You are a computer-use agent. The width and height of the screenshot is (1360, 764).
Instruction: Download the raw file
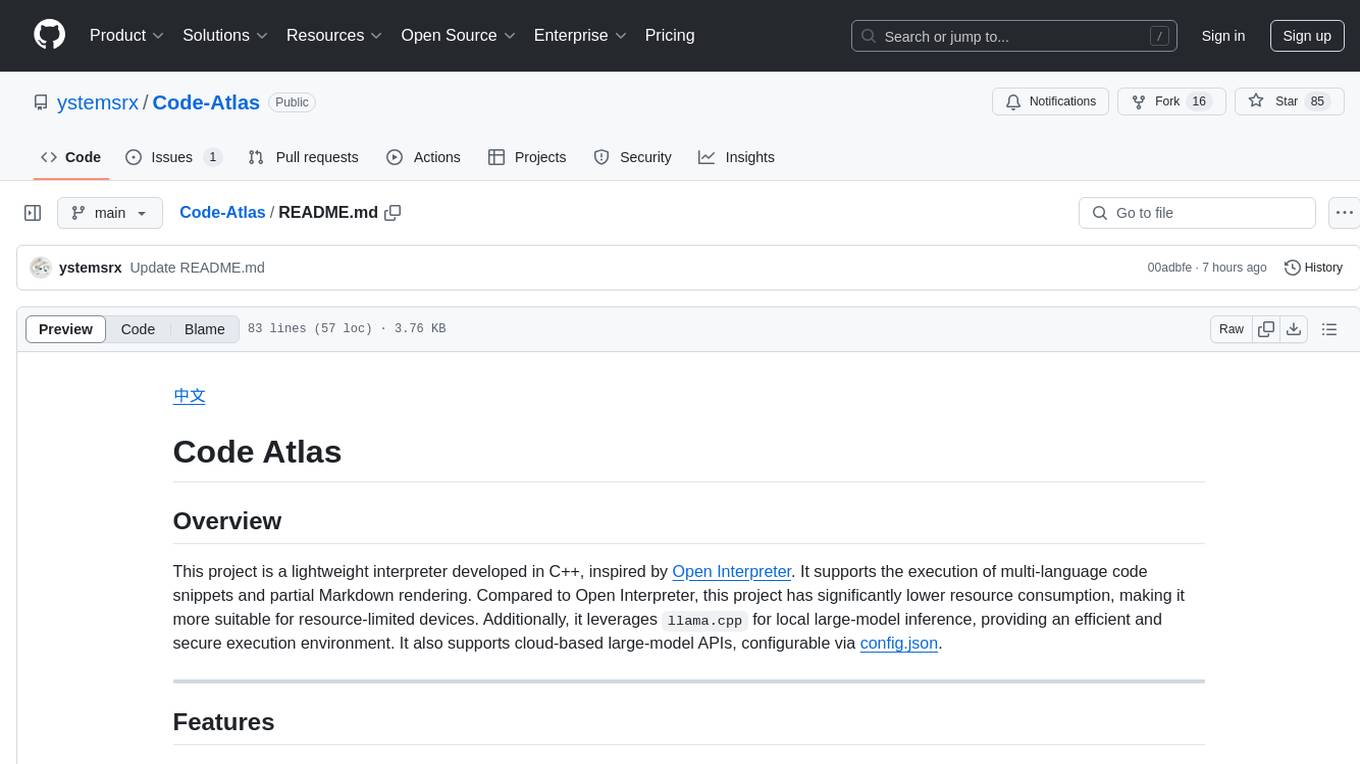click(x=1294, y=329)
